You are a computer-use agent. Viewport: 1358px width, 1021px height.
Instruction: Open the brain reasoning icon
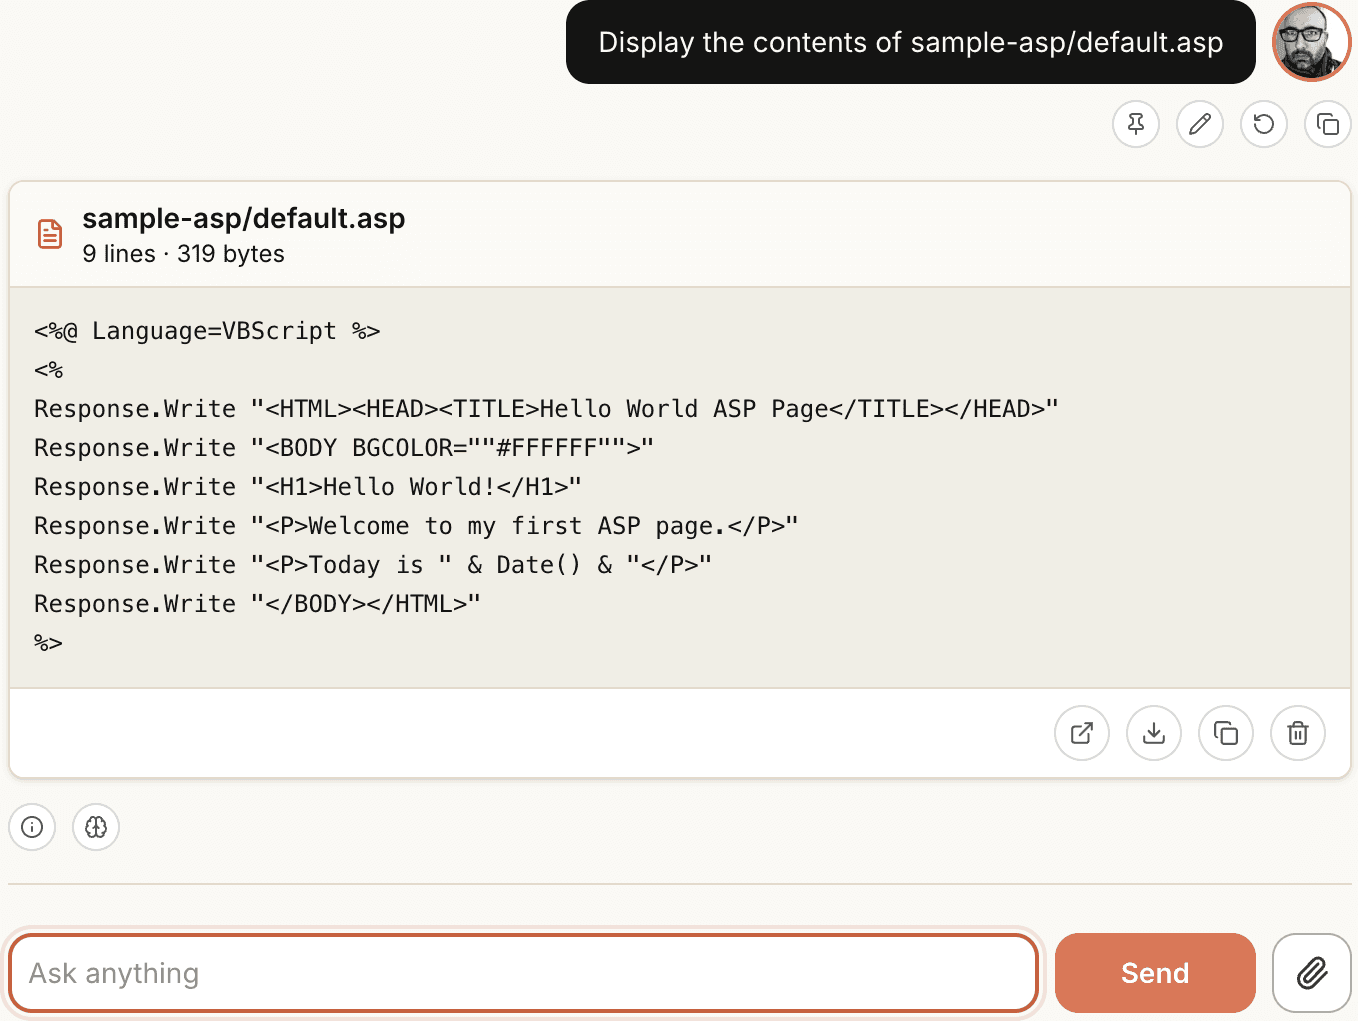point(96,827)
